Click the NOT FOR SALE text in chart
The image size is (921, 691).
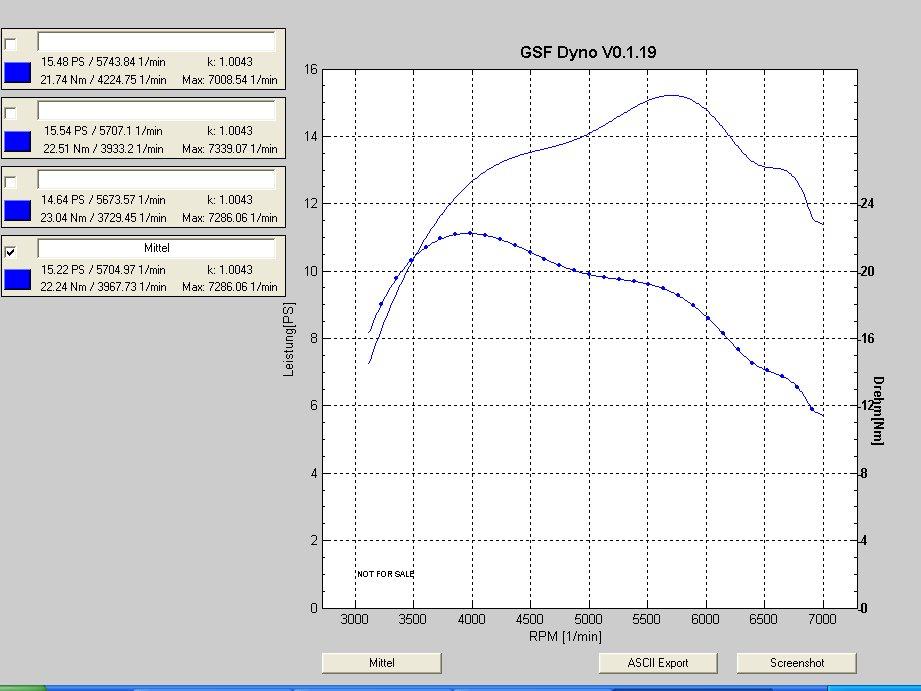385,574
